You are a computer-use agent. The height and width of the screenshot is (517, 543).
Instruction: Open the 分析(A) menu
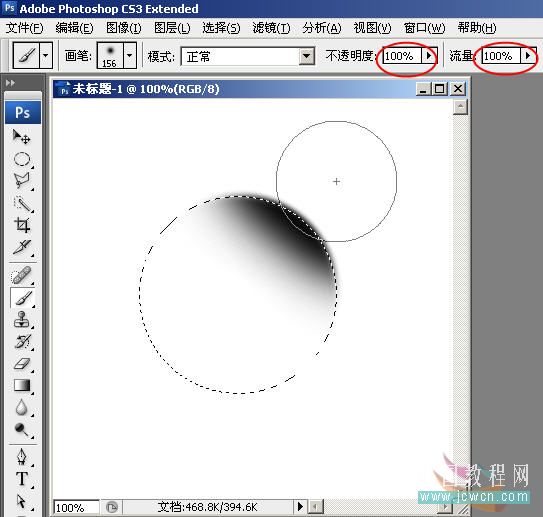[x=322, y=28]
